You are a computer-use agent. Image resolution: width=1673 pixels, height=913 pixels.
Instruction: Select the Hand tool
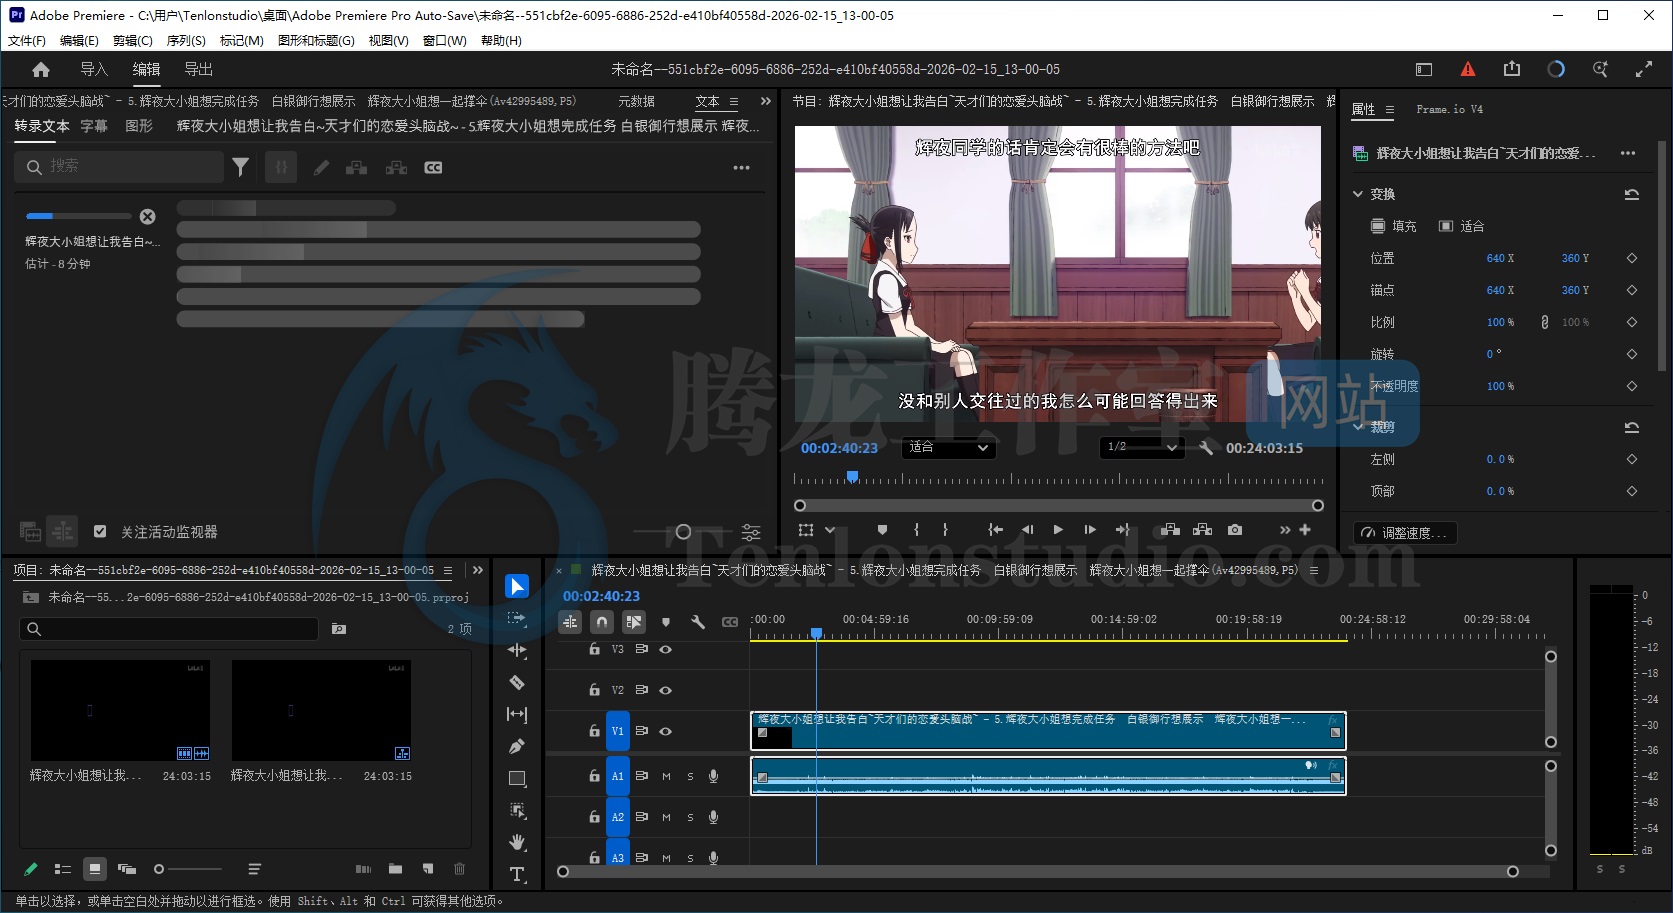coord(517,842)
